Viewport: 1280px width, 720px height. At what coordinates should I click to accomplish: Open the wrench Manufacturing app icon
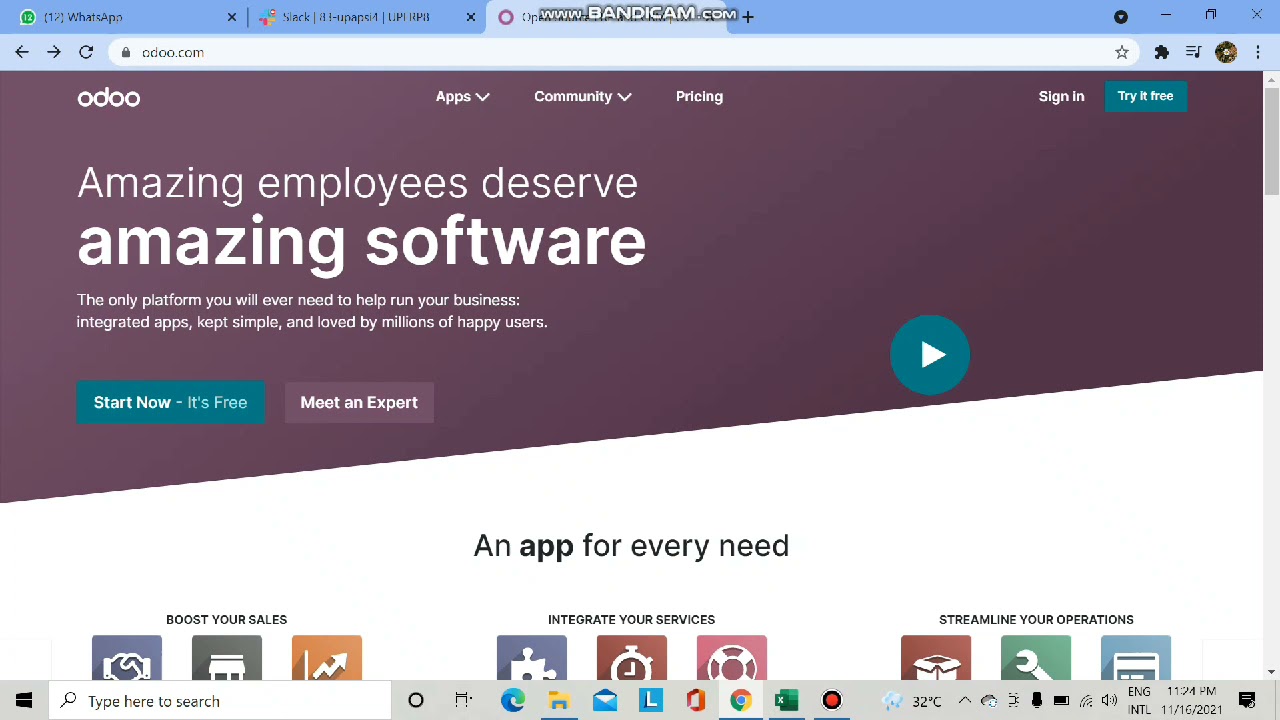pos(1036,658)
